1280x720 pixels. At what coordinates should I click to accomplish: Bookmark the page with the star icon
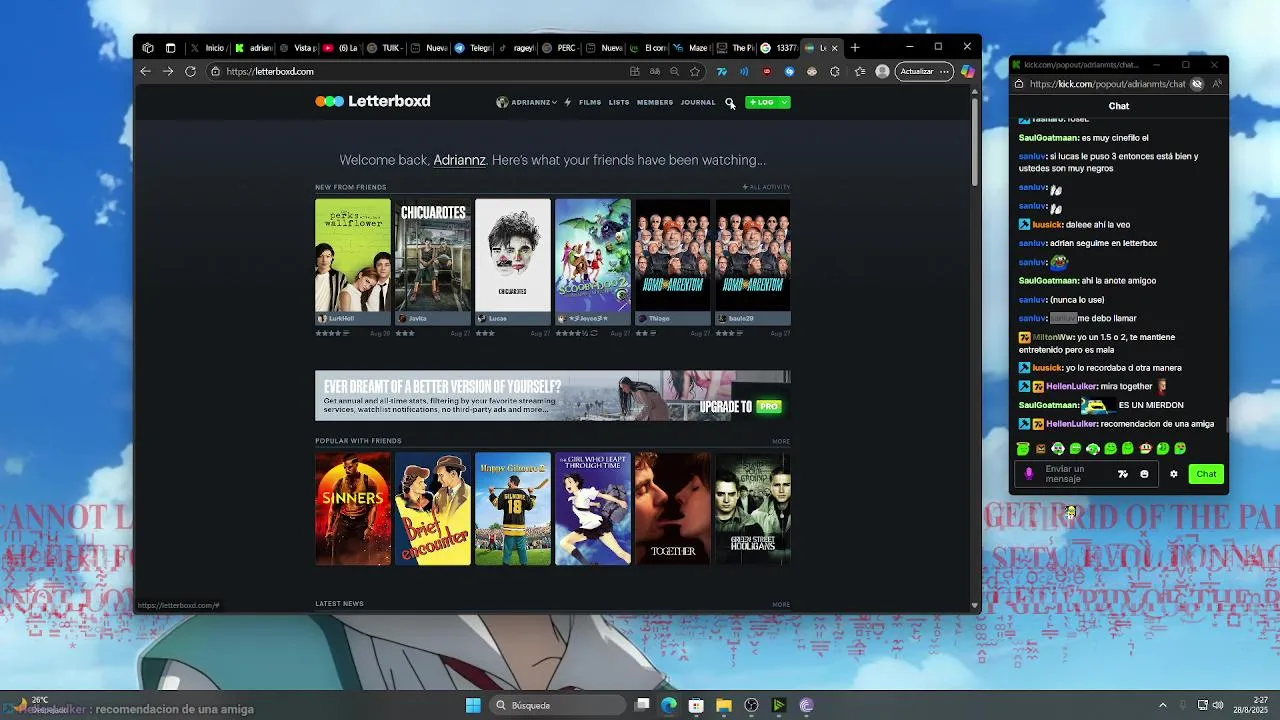[695, 71]
